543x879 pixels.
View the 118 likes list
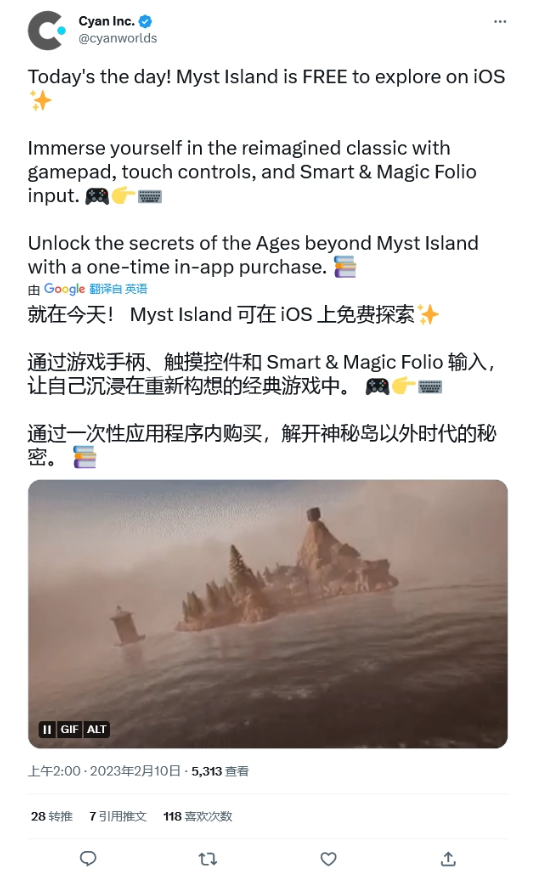[197, 816]
